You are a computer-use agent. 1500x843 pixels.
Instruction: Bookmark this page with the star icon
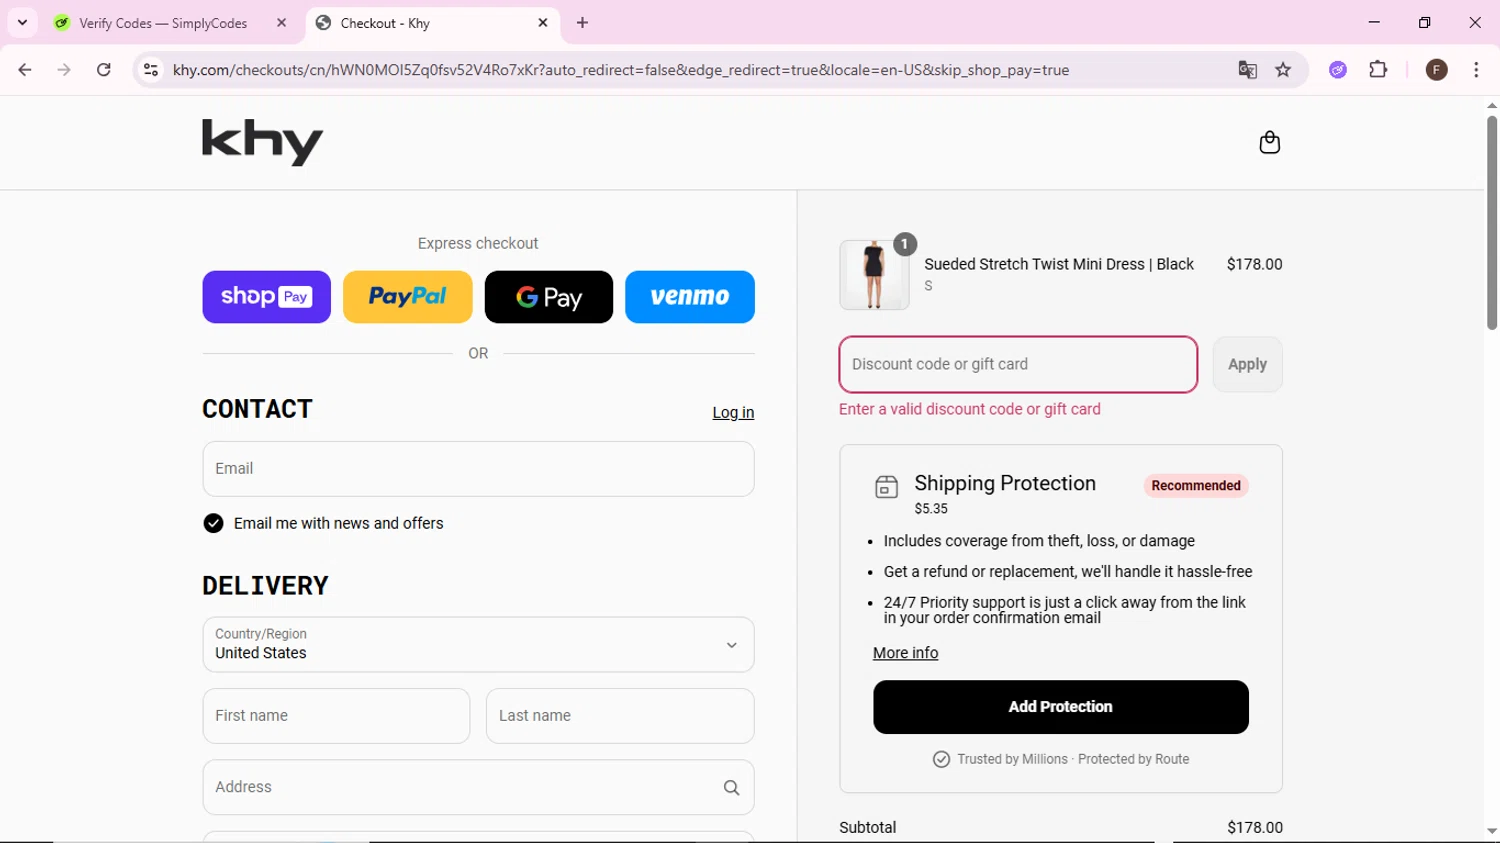1283,70
